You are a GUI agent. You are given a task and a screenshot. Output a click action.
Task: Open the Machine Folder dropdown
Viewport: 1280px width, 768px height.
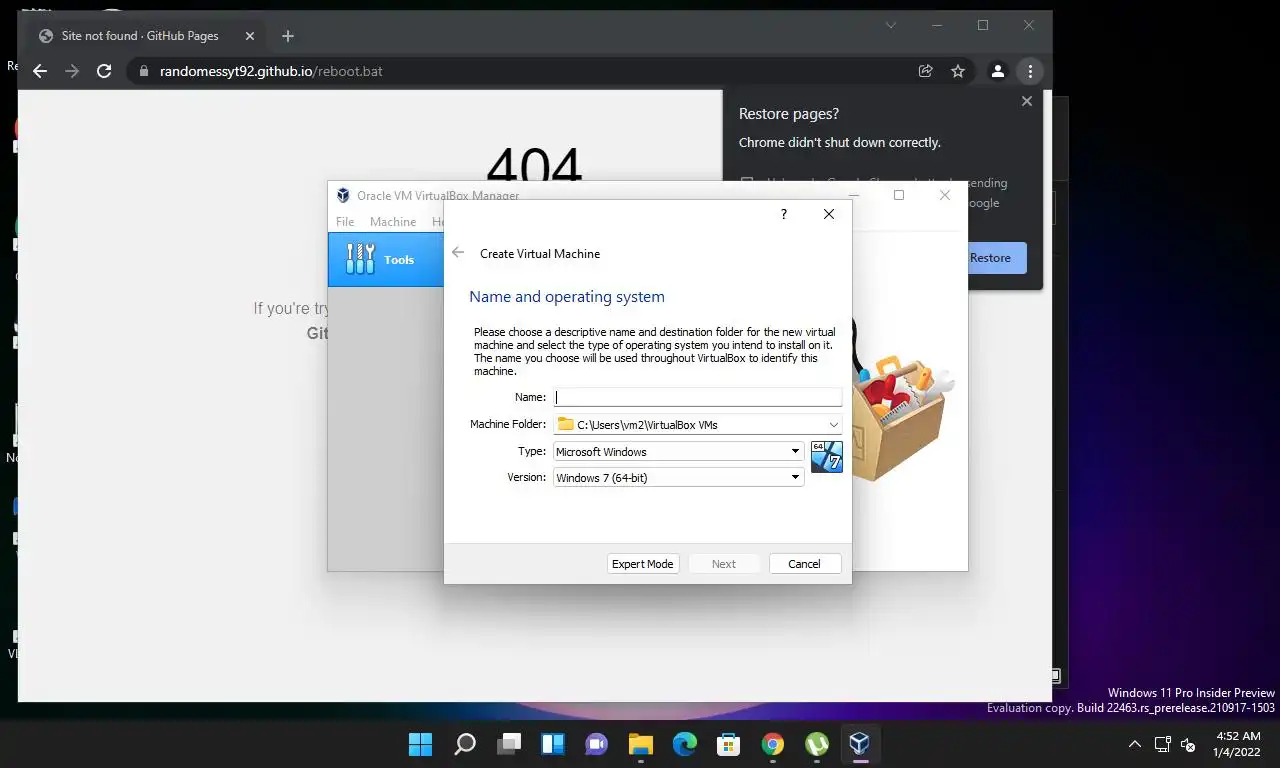pos(833,425)
